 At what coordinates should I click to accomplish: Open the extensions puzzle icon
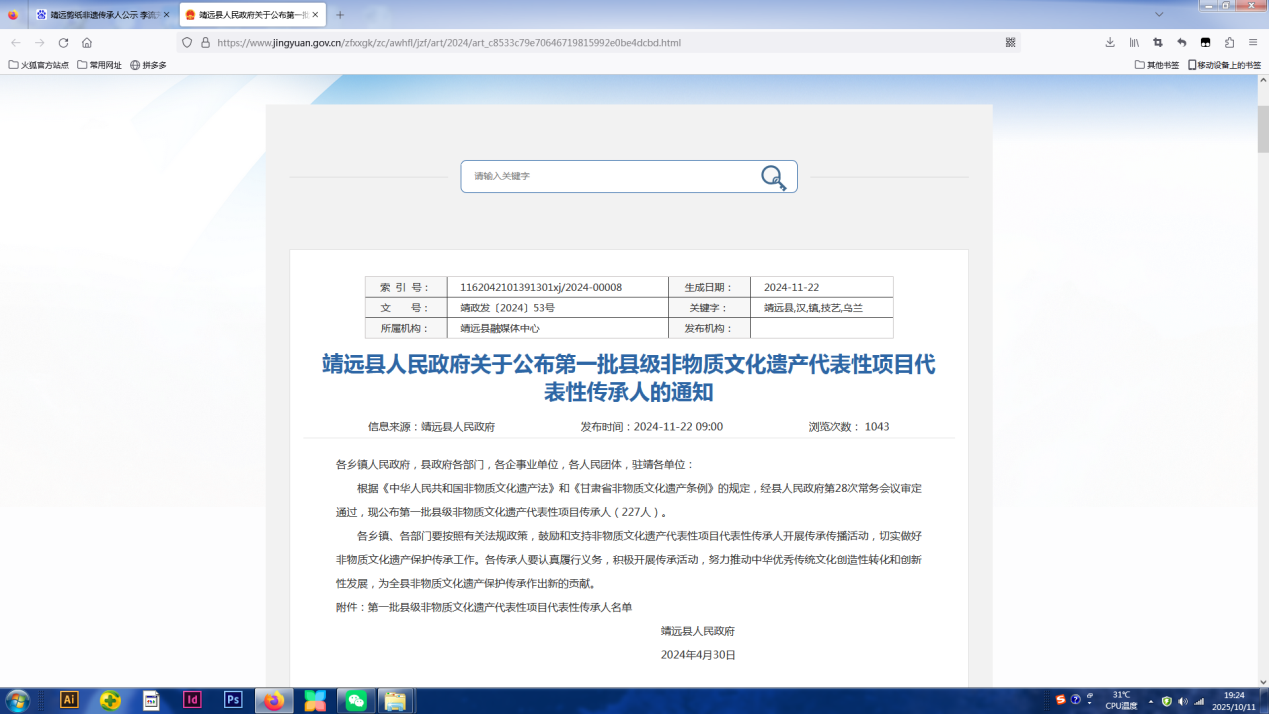(1229, 43)
